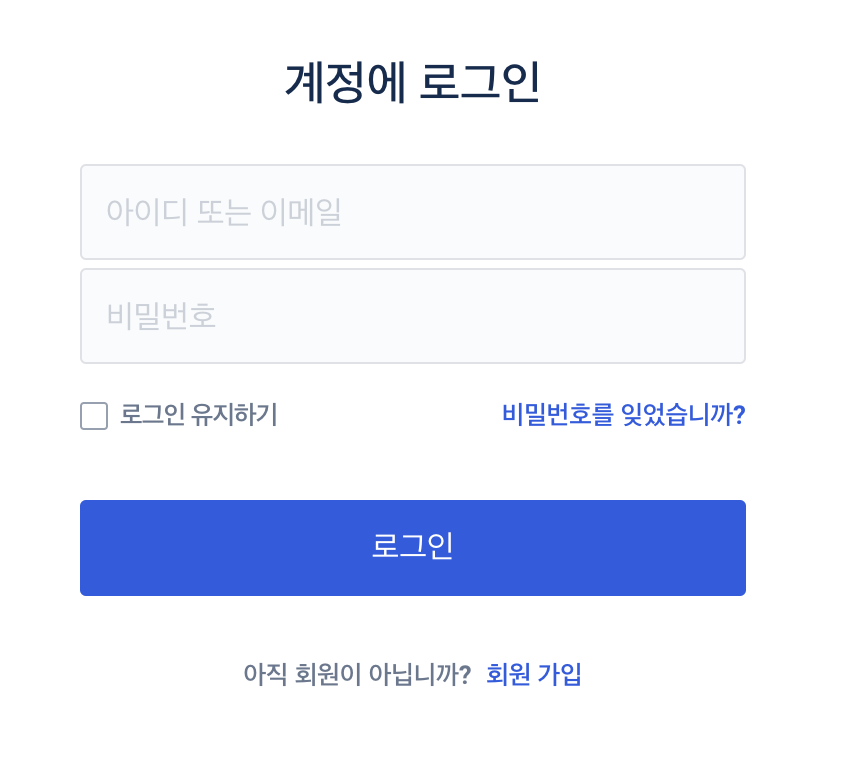Click the 로그인 유지하기 label text

199,414
